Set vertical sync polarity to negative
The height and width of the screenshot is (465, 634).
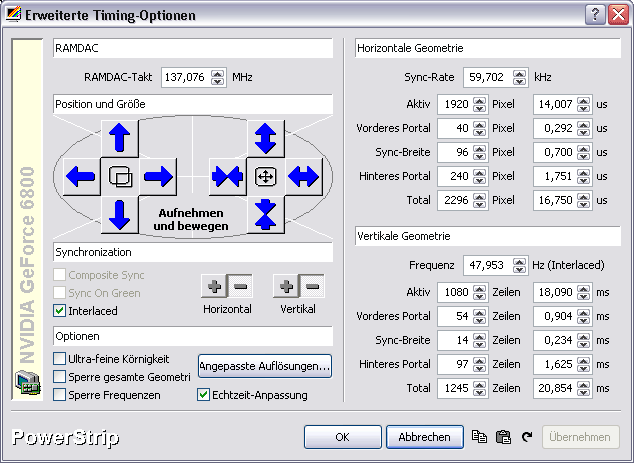[x=312, y=286]
